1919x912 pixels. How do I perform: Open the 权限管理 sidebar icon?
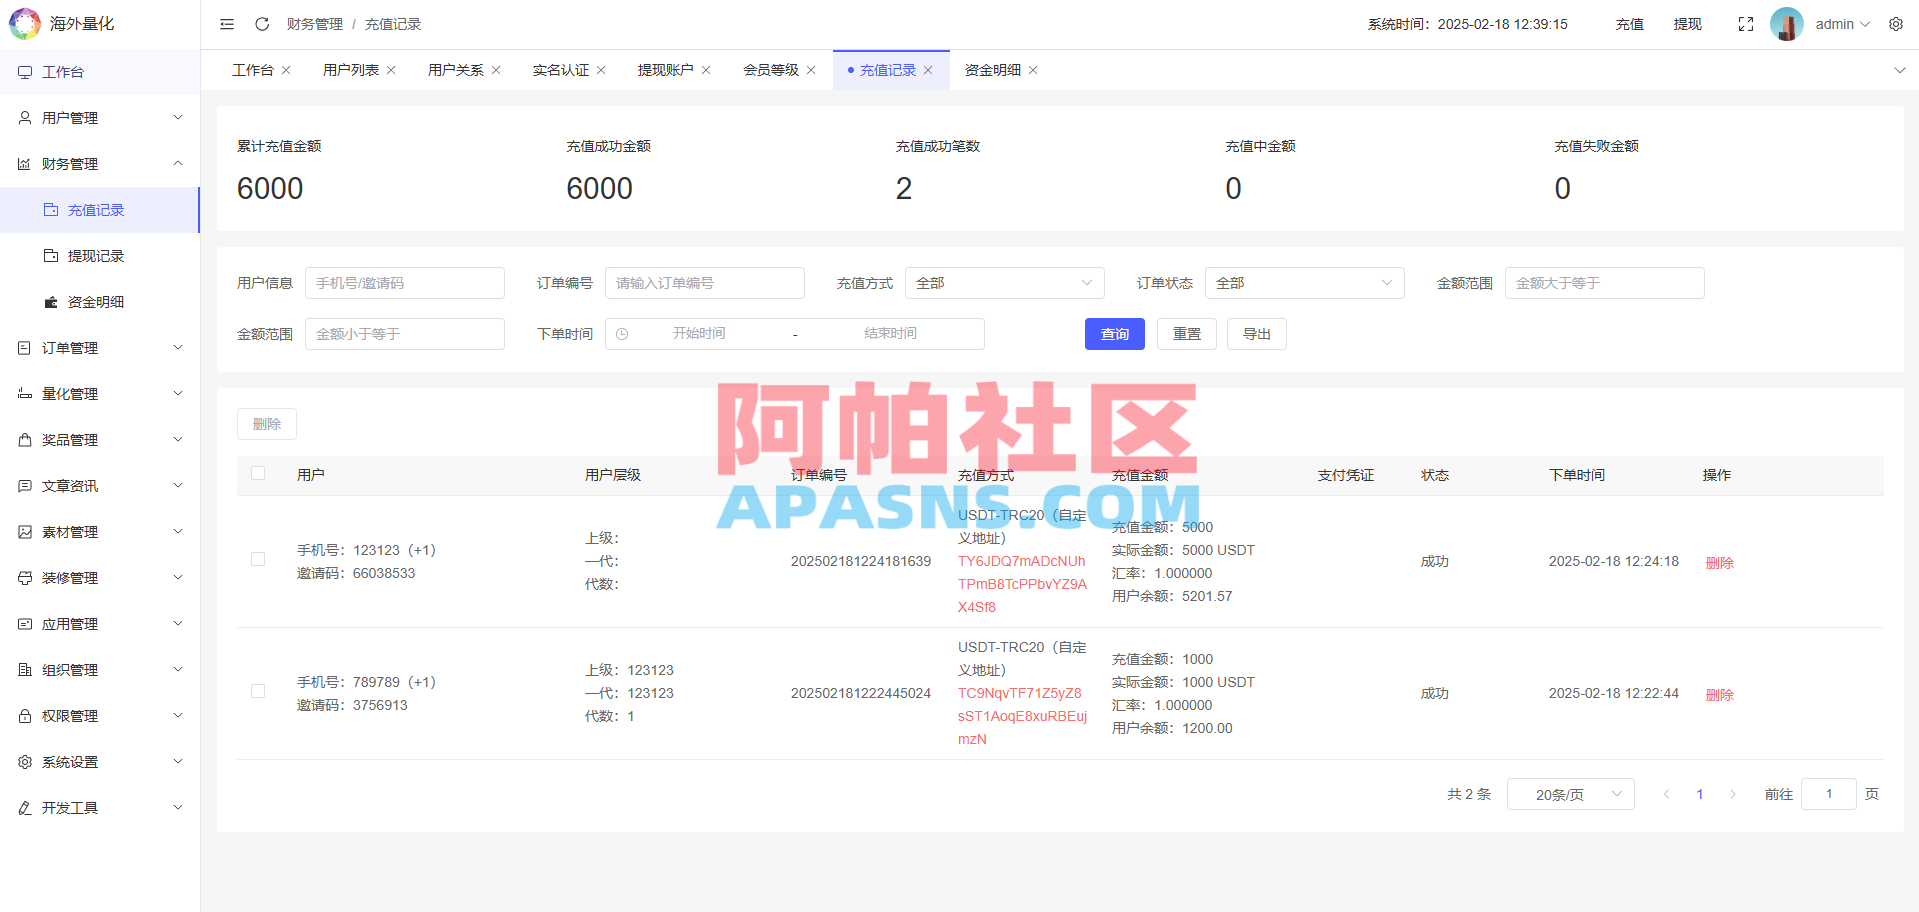pos(25,715)
